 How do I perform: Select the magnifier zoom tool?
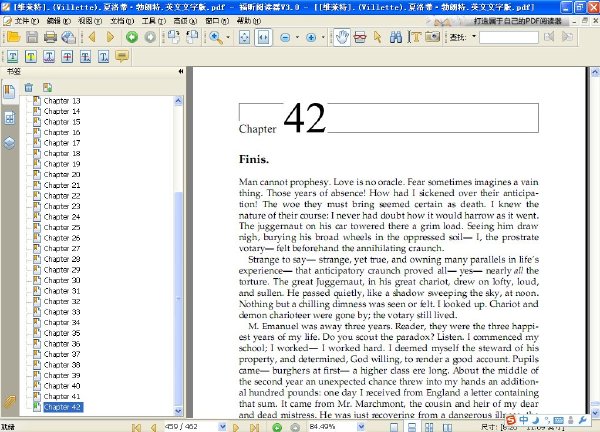[x=216, y=37]
